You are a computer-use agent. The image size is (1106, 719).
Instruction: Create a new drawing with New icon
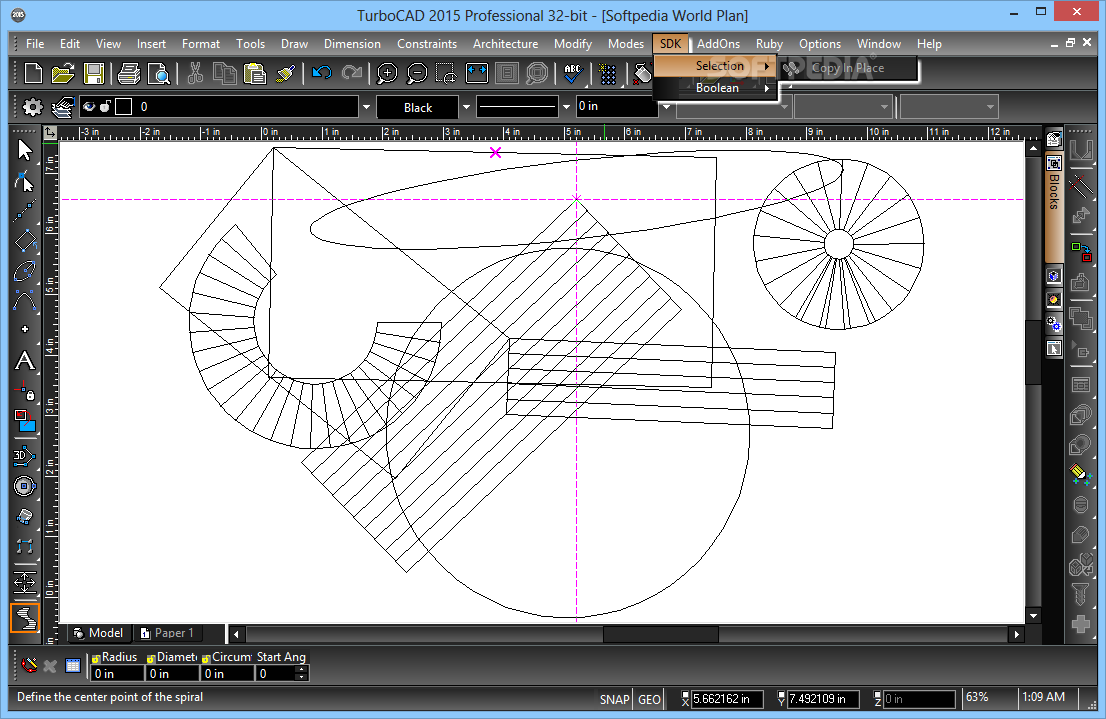(33, 73)
